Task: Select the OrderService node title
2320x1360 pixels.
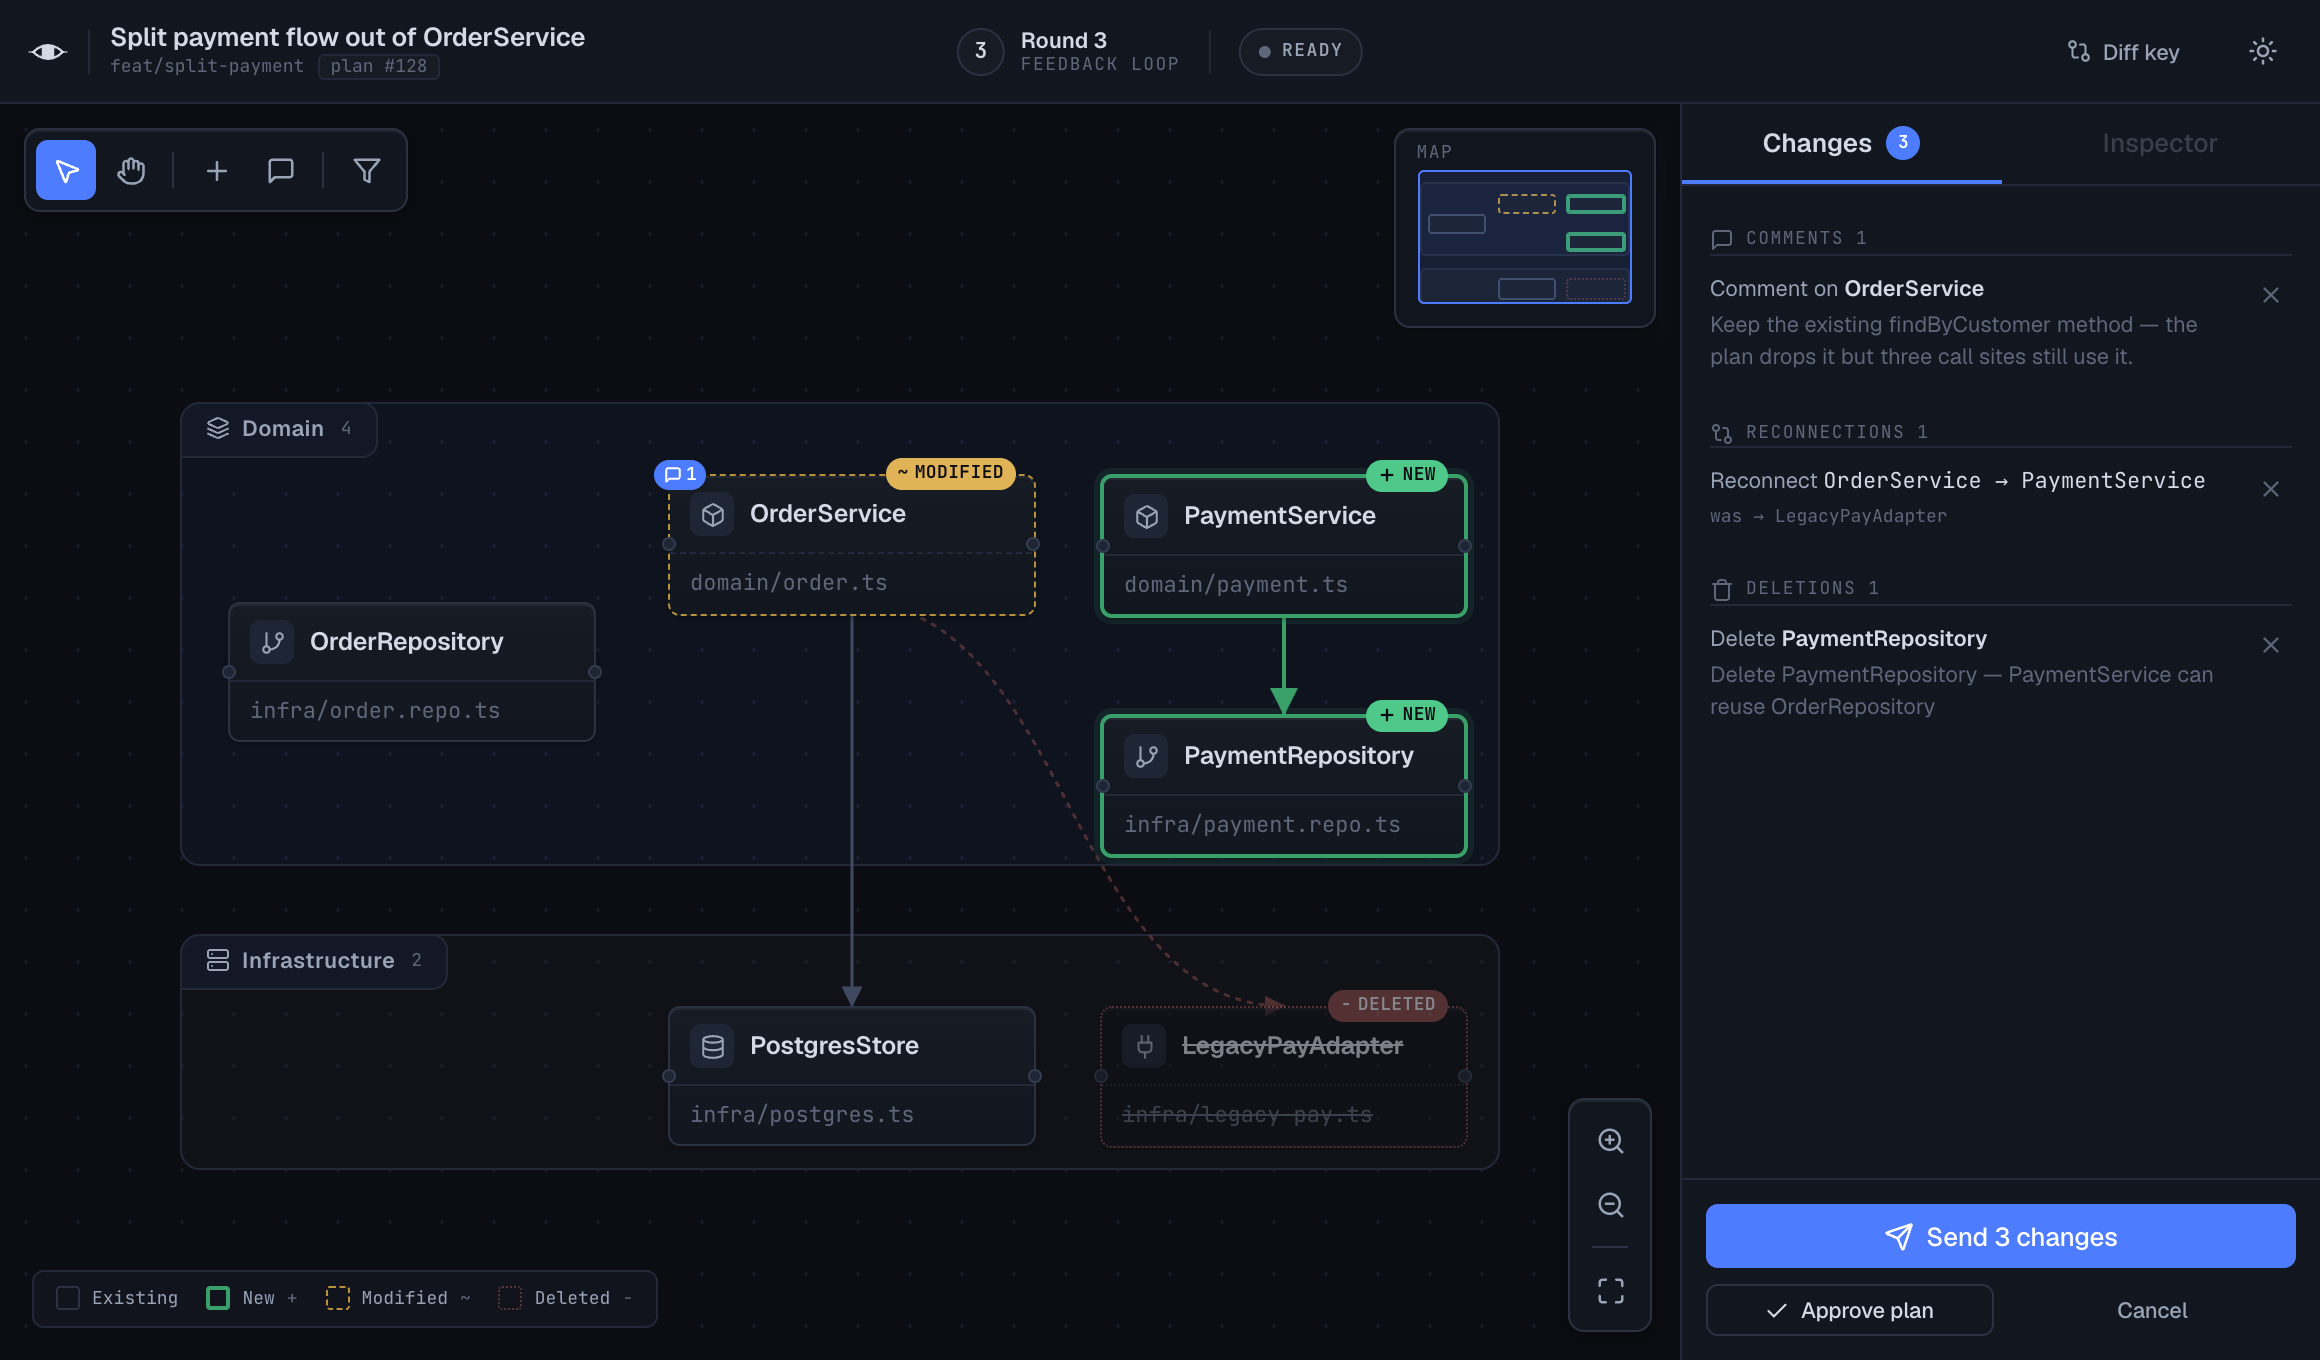Action: point(828,514)
